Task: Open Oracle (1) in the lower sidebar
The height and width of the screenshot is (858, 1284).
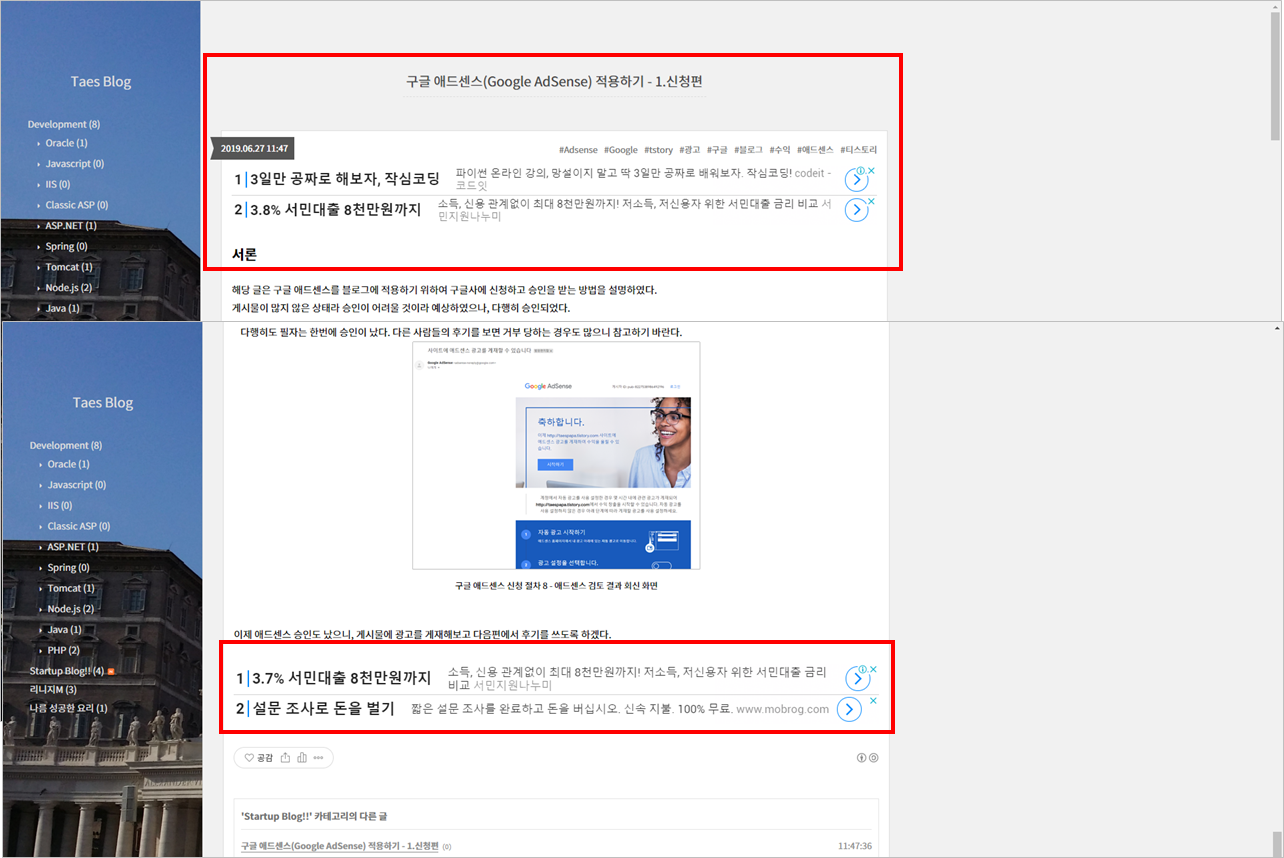Action: pyautogui.click(x=69, y=465)
